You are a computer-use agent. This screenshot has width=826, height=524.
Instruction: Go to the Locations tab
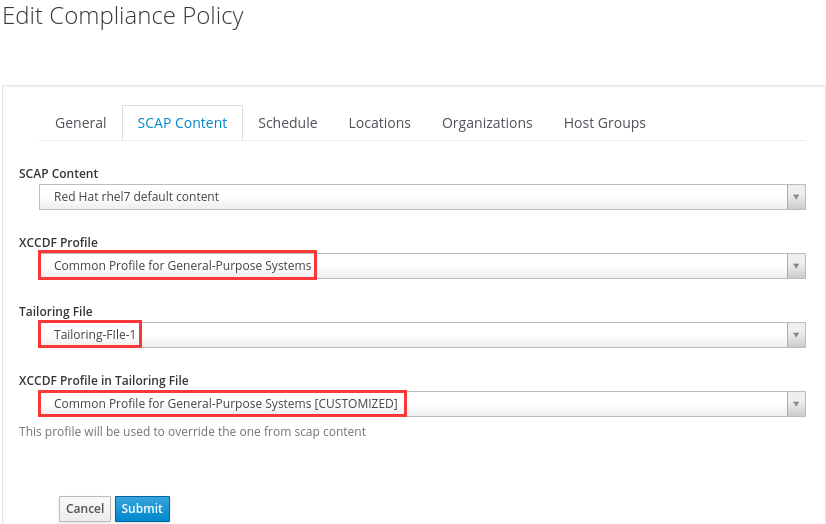coord(379,123)
